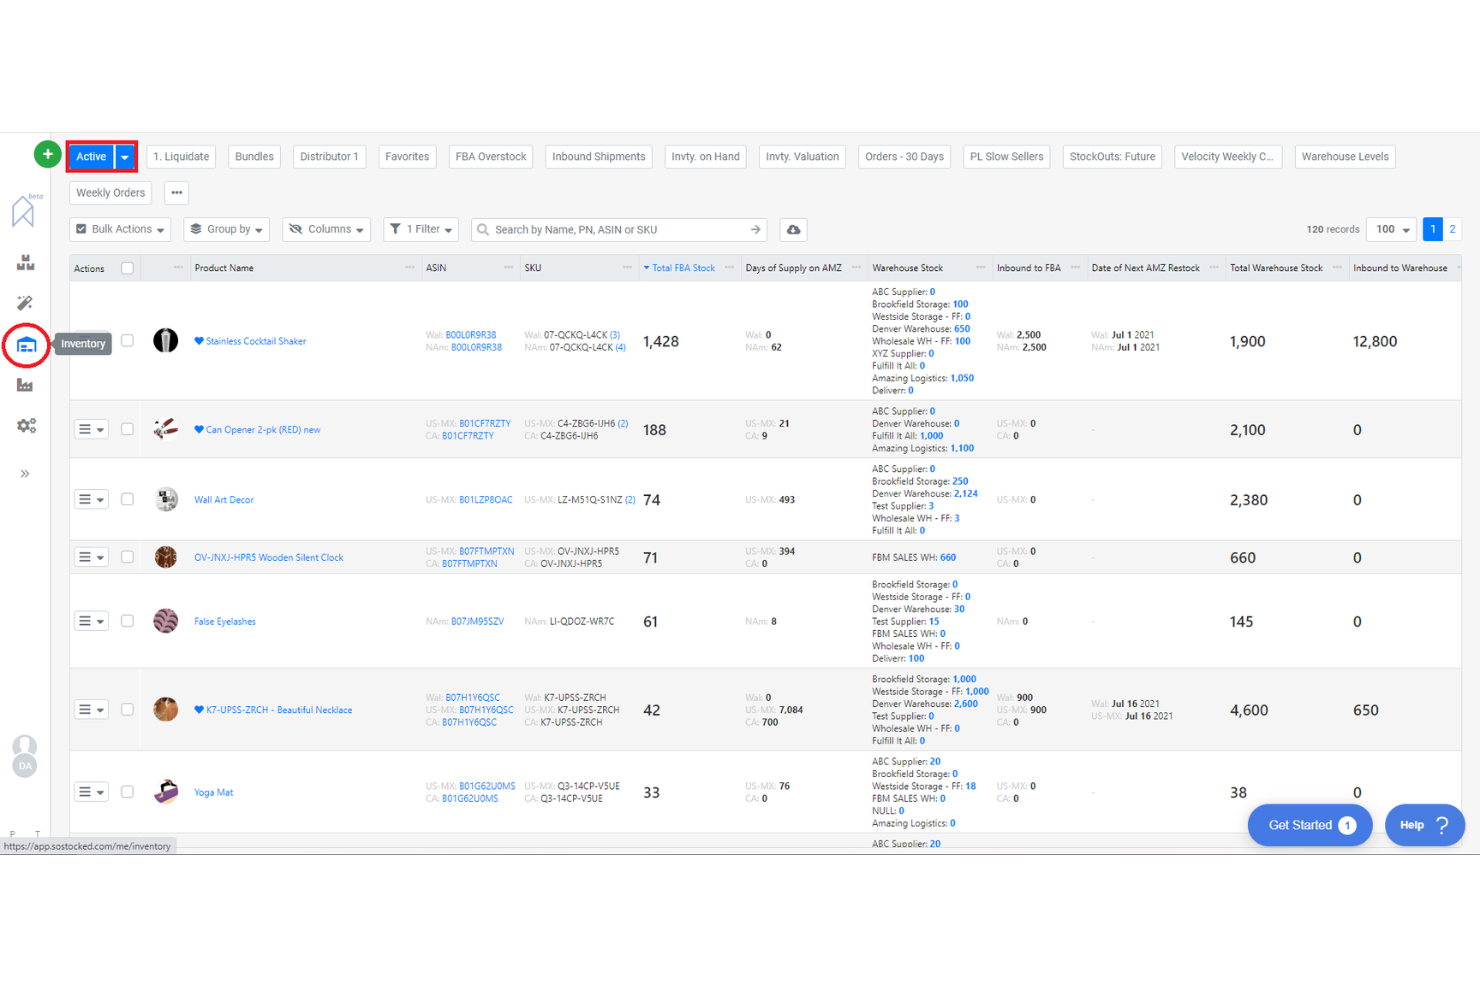This screenshot has width=1480, height=987.
Task: Open Settings via the gear icon
Action: [26, 426]
